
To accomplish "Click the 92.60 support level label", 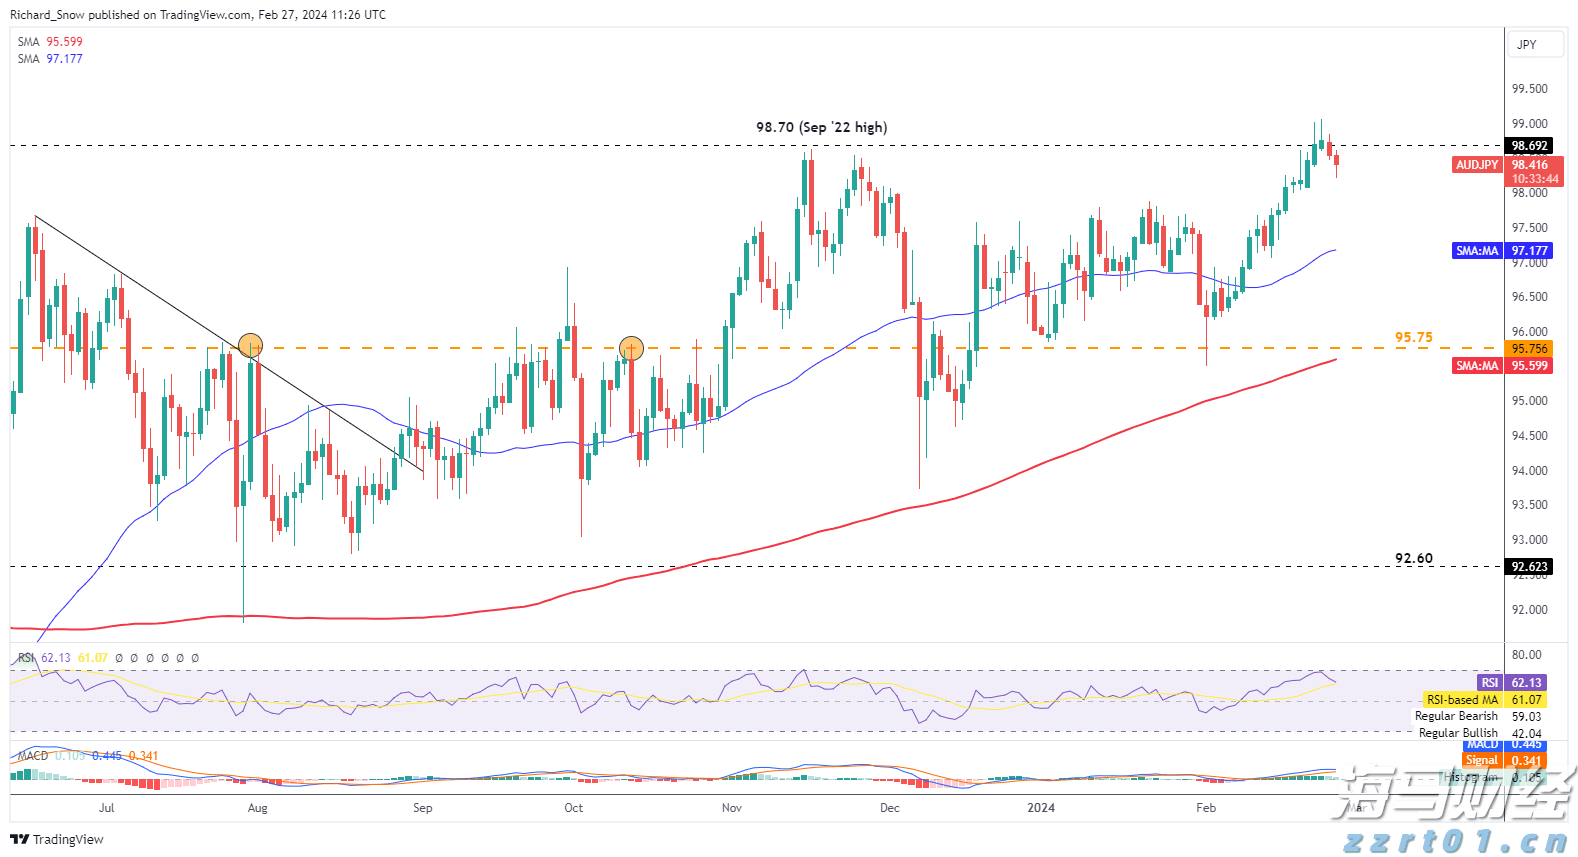I will click(x=1413, y=558).
